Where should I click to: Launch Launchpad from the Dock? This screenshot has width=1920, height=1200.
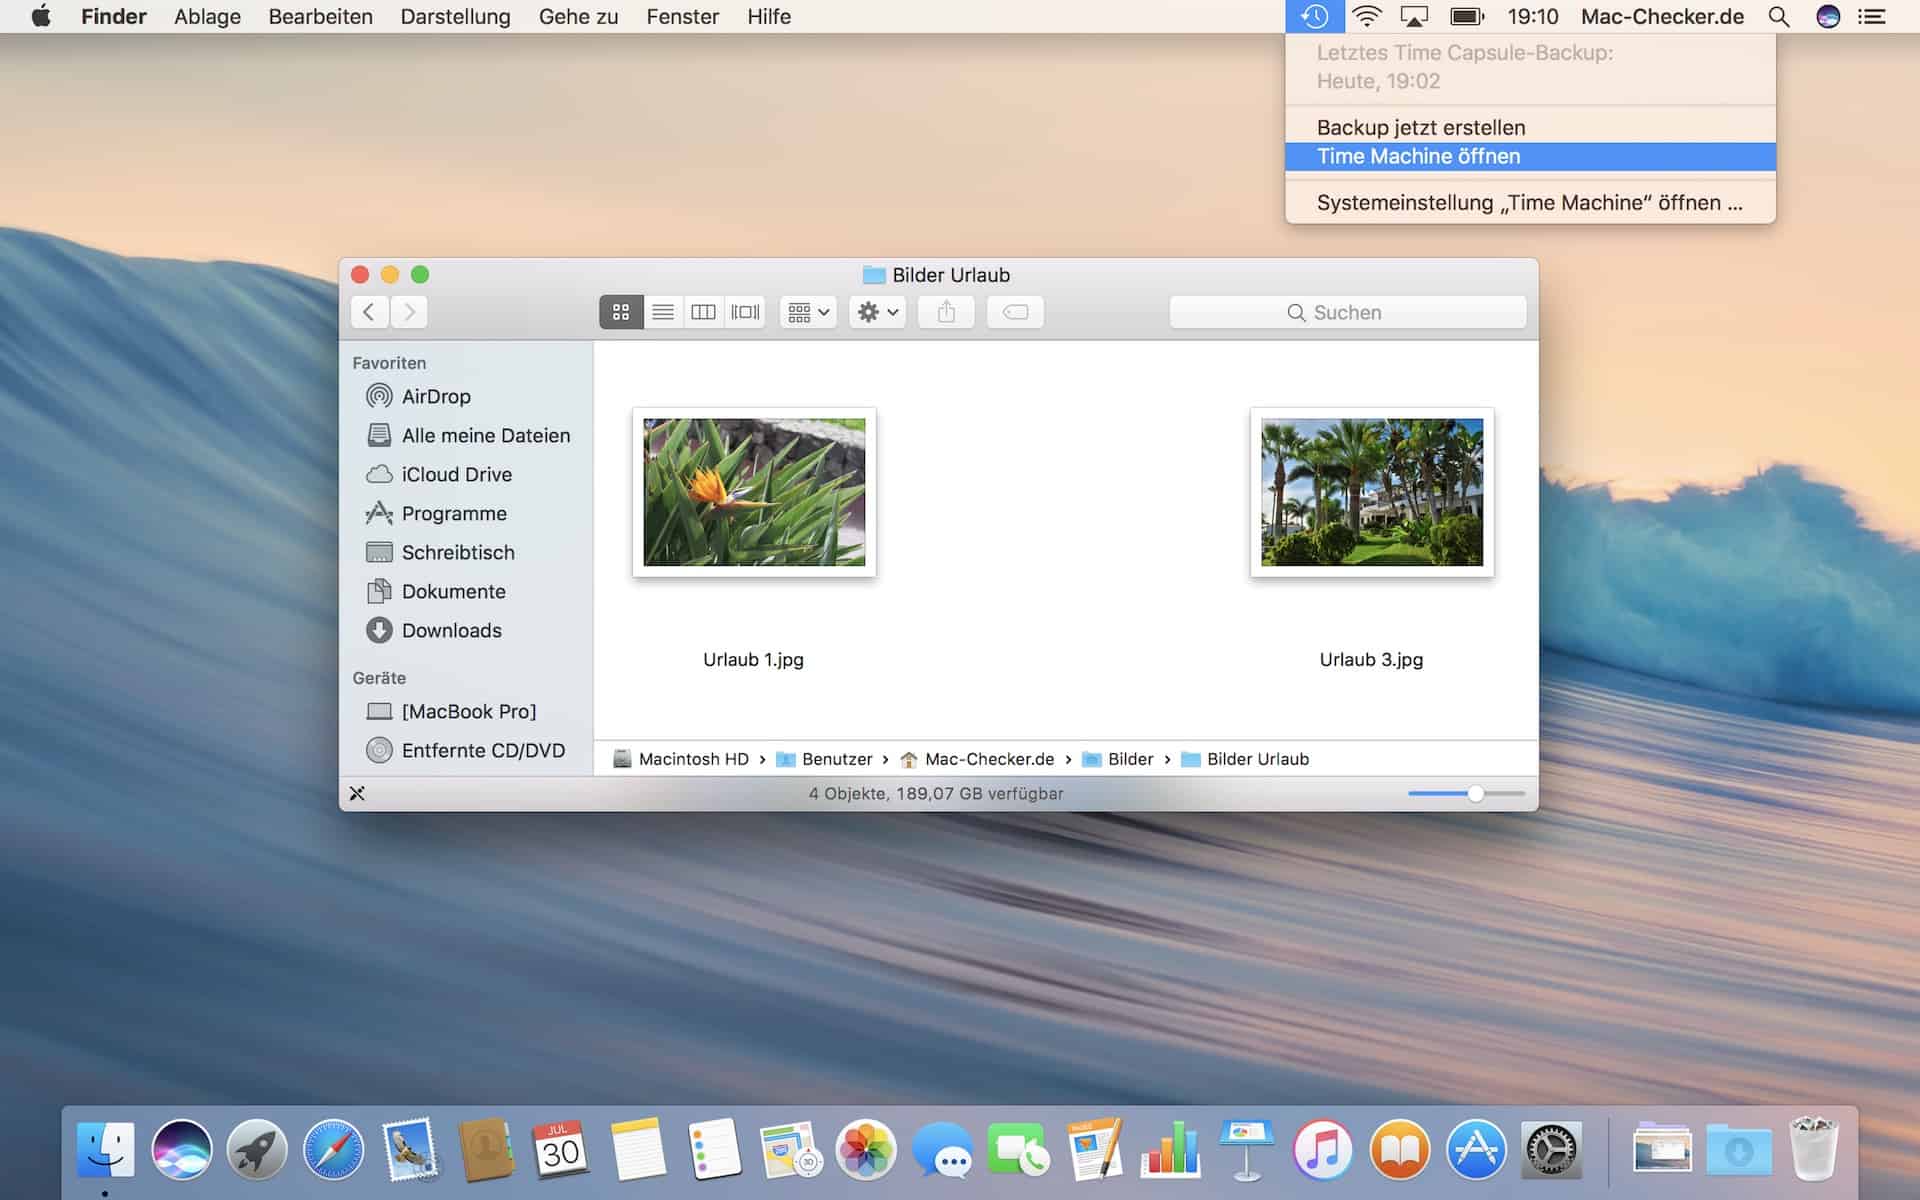(x=257, y=1150)
